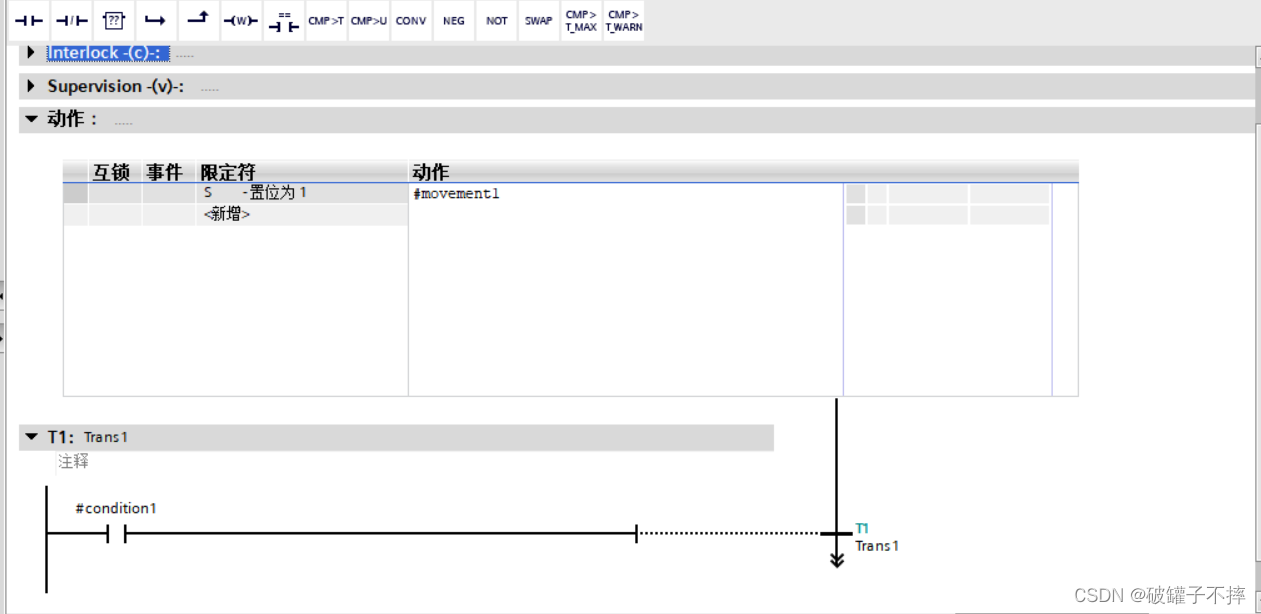Viewport: 1261px width, 614px height.
Task: Insert an assignment coil -(W)-
Action: pos(240,20)
